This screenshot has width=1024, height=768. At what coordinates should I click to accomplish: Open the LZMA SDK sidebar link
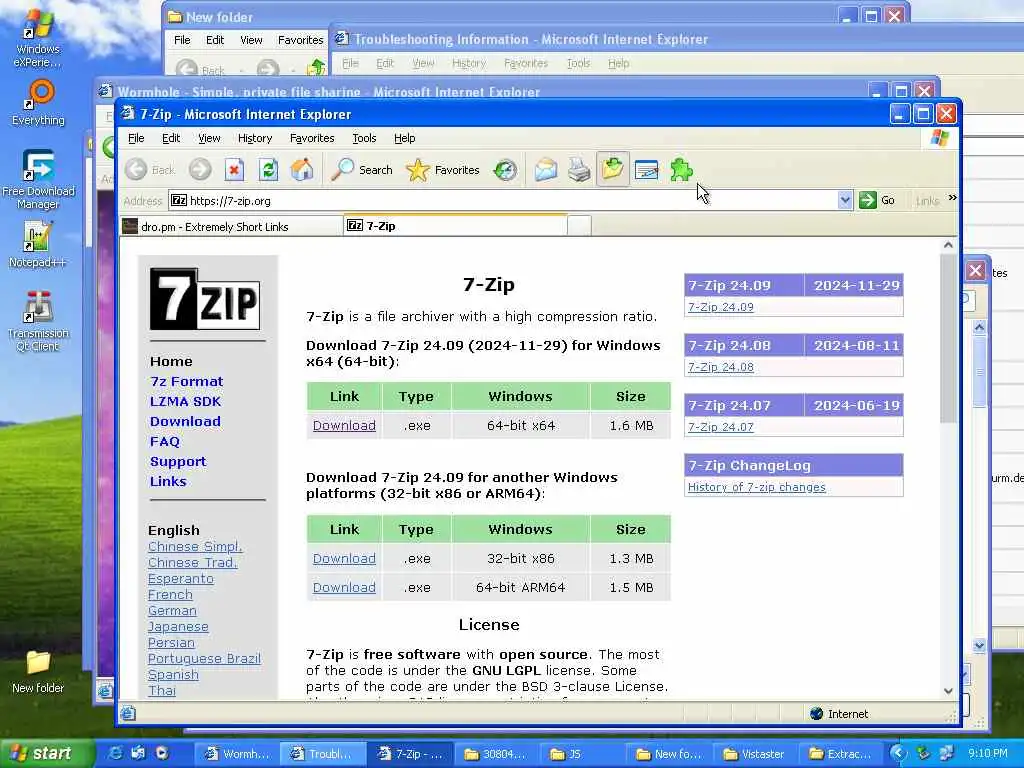click(x=185, y=402)
